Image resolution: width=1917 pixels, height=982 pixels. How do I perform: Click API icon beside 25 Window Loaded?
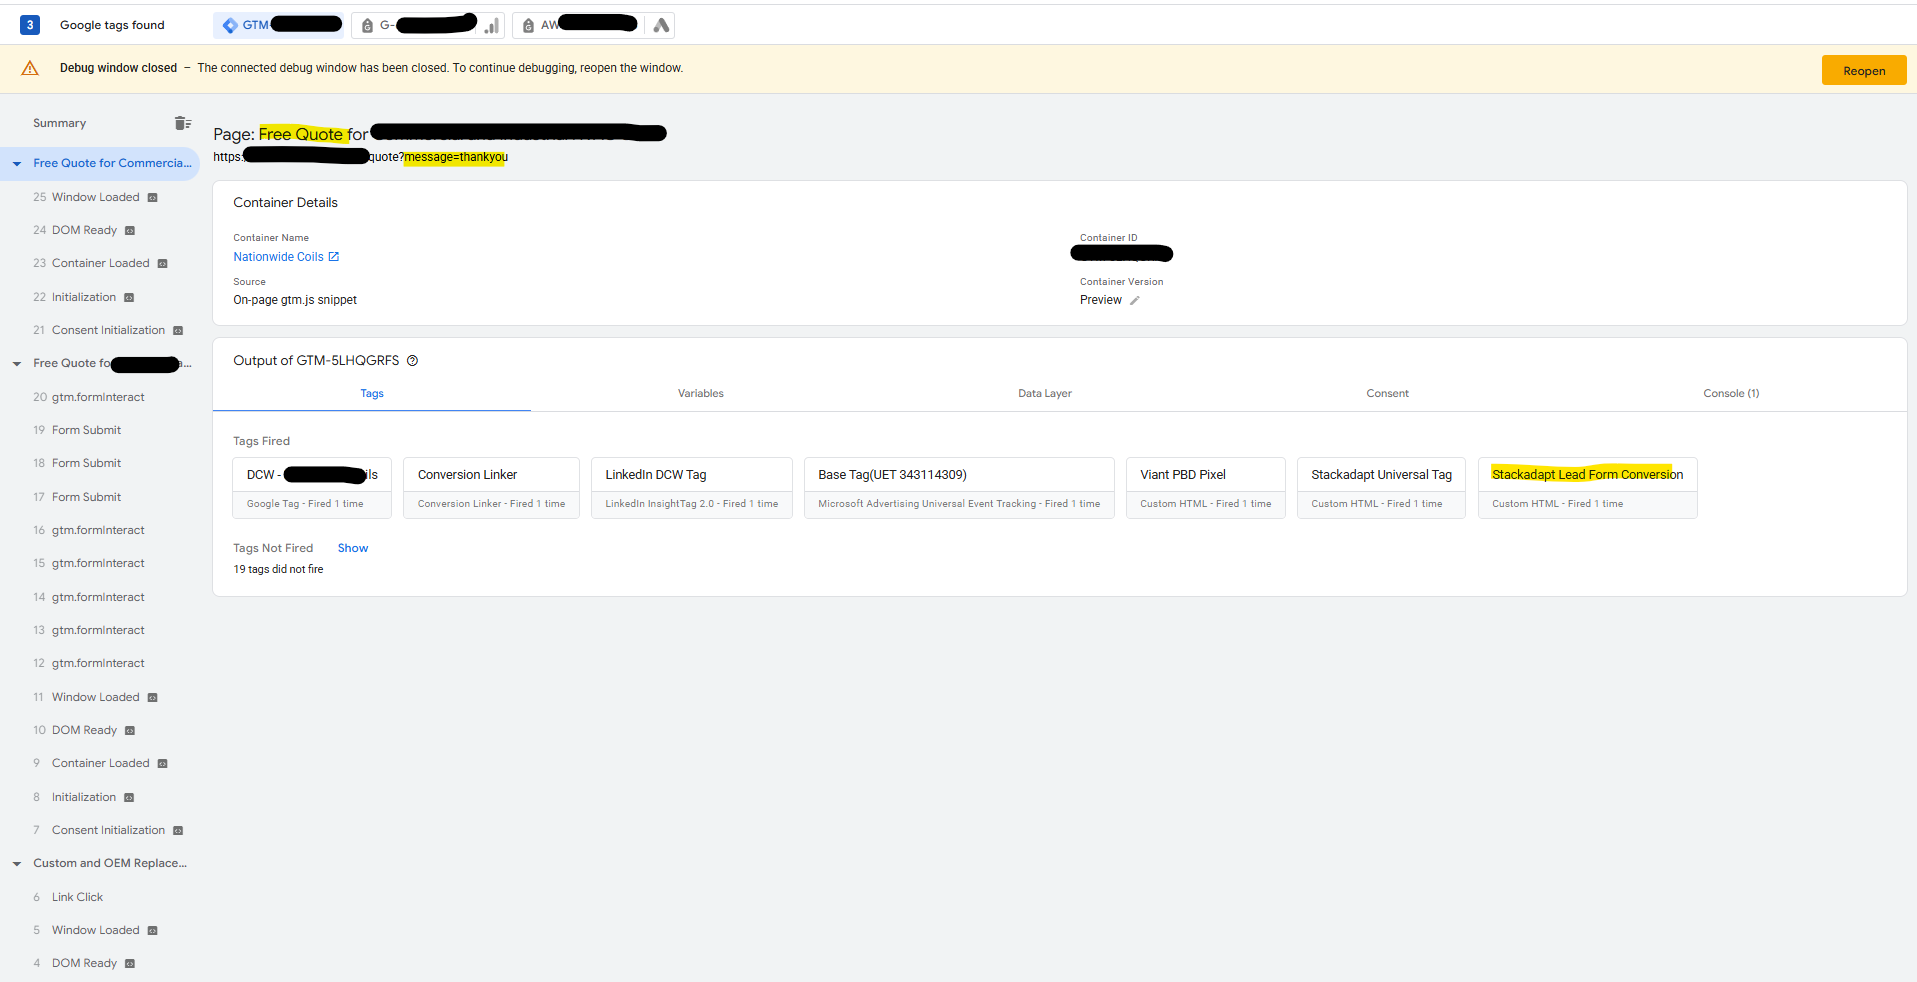(x=153, y=197)
